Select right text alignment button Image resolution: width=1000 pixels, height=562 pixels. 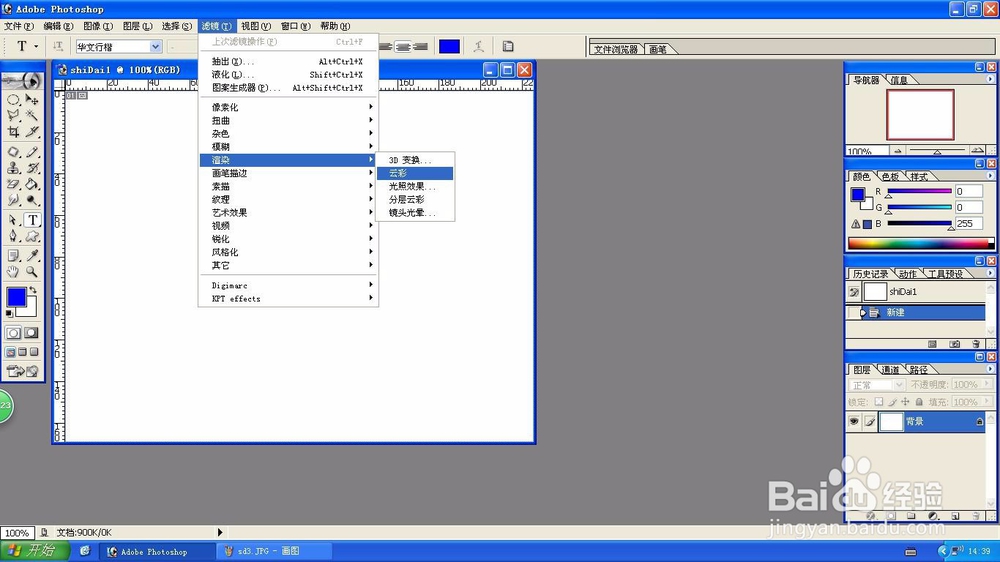point(420,47)
